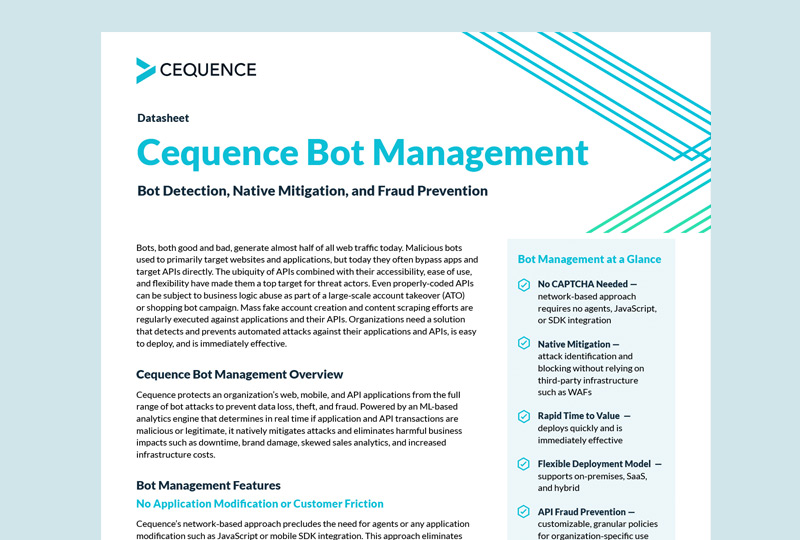
Task: Click the 'Bot Management Features' heading
Action: pyautogui.click(x=208, y=485)
